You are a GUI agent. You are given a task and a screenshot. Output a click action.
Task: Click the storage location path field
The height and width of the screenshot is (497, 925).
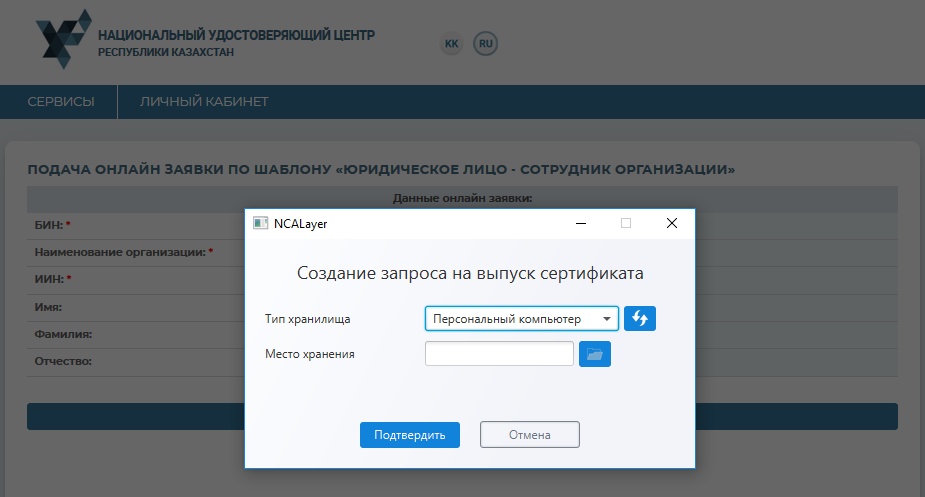point(499,354)
